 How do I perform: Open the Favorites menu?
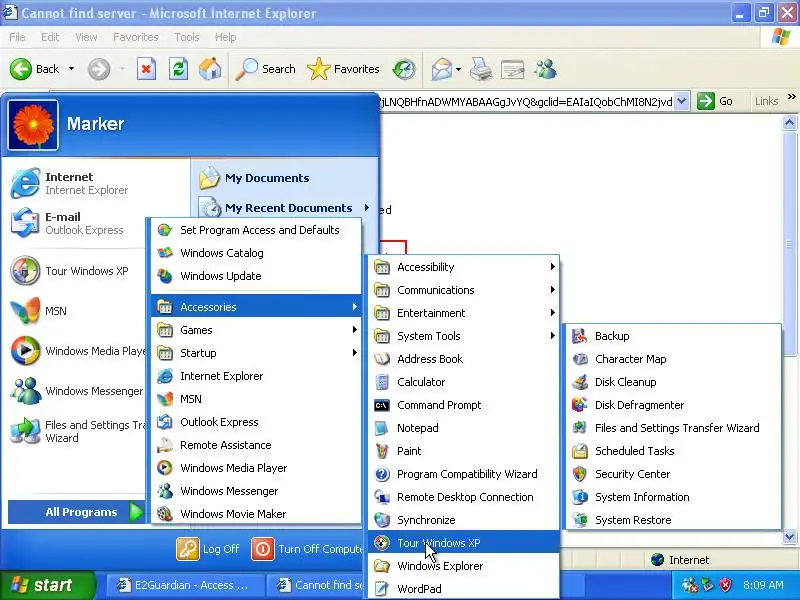[x=136, y=37]
